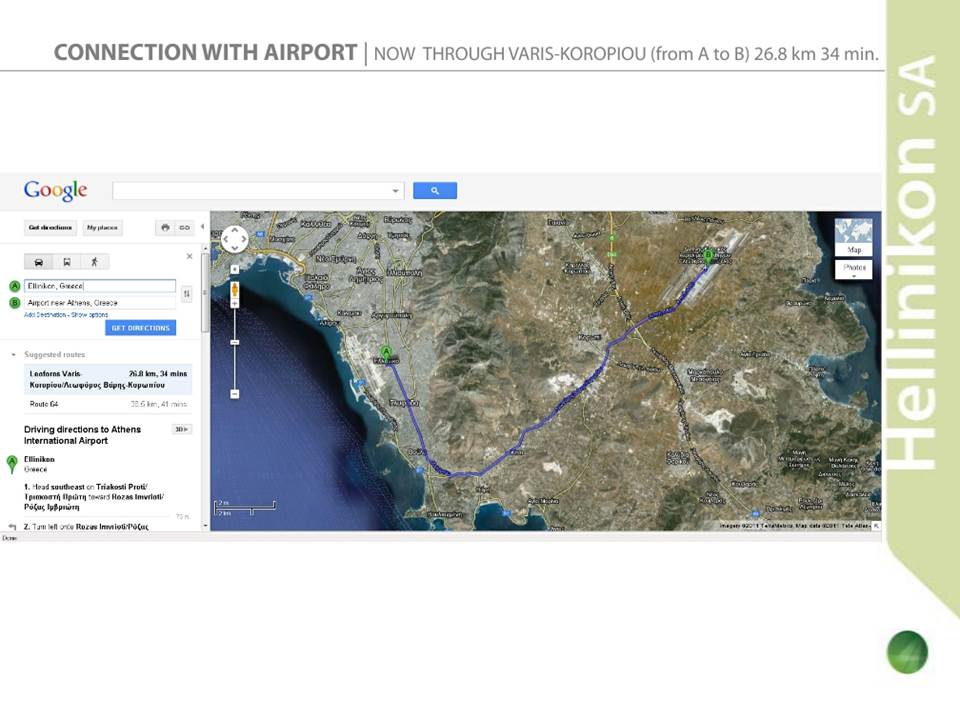
Task: Click green marker B at airport
Action: (709, 257)
